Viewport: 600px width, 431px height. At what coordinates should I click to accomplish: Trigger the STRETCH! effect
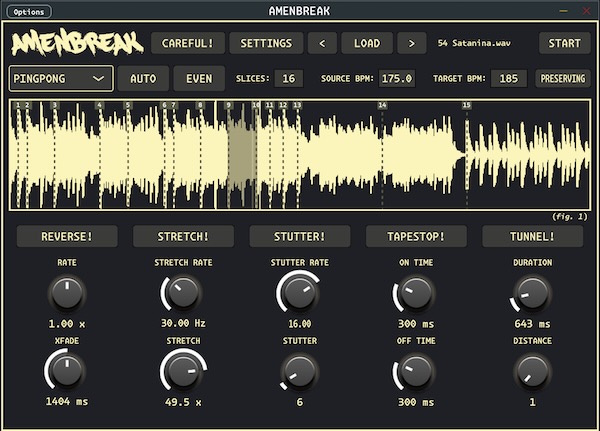[x=183, y=237]
